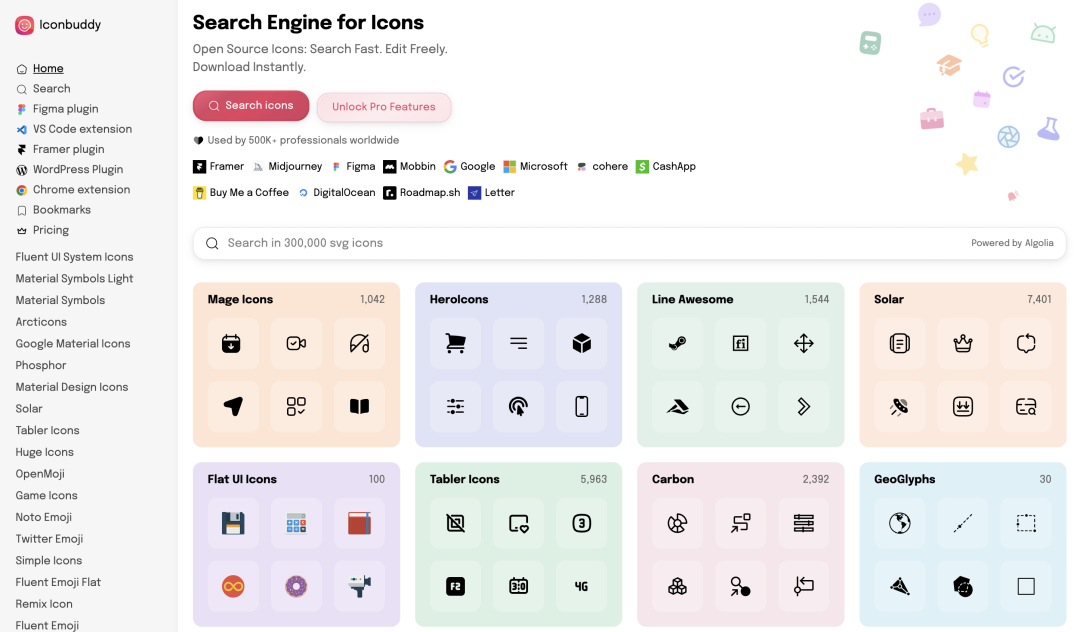Viewport: 1080px width, 632px height.
Task: Select the cube icon in HeroIcons
Action: tap(582, 343)
